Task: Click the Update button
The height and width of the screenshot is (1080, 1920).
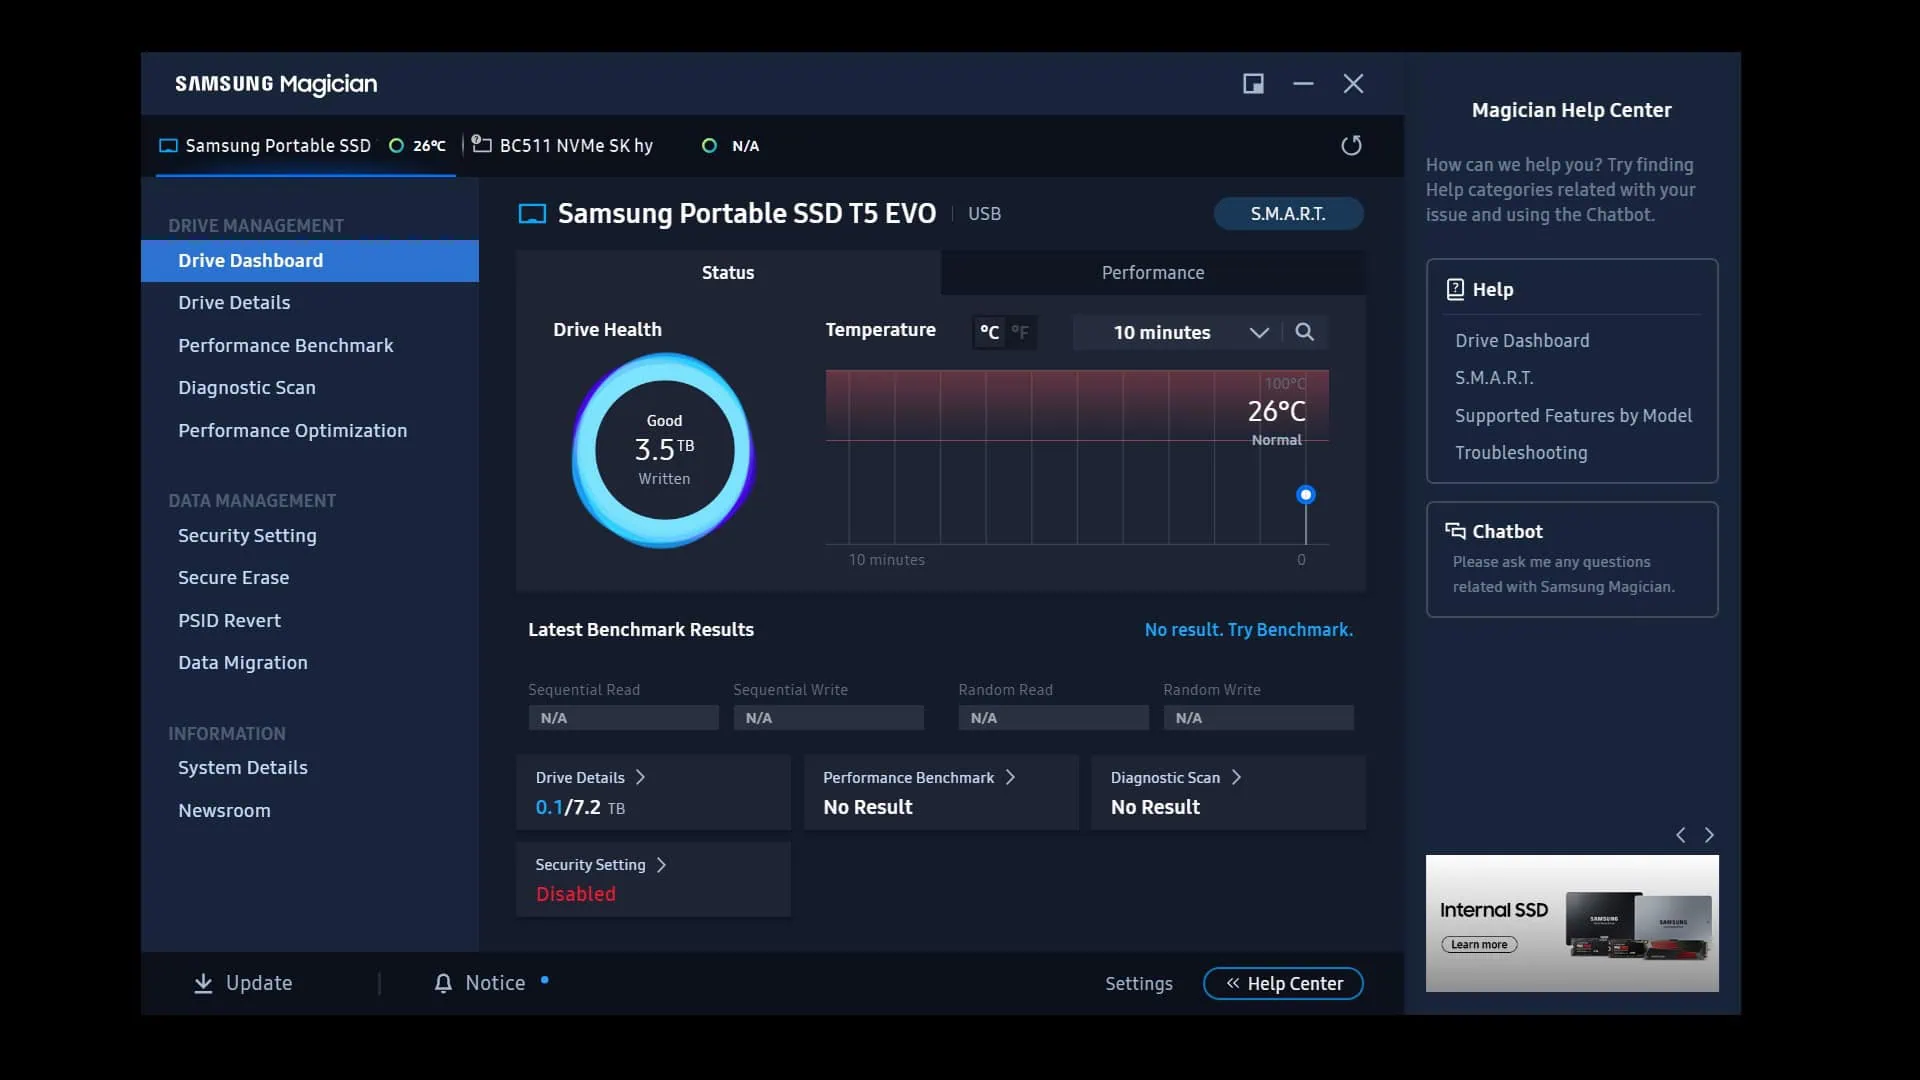Action: pos(243,983)
